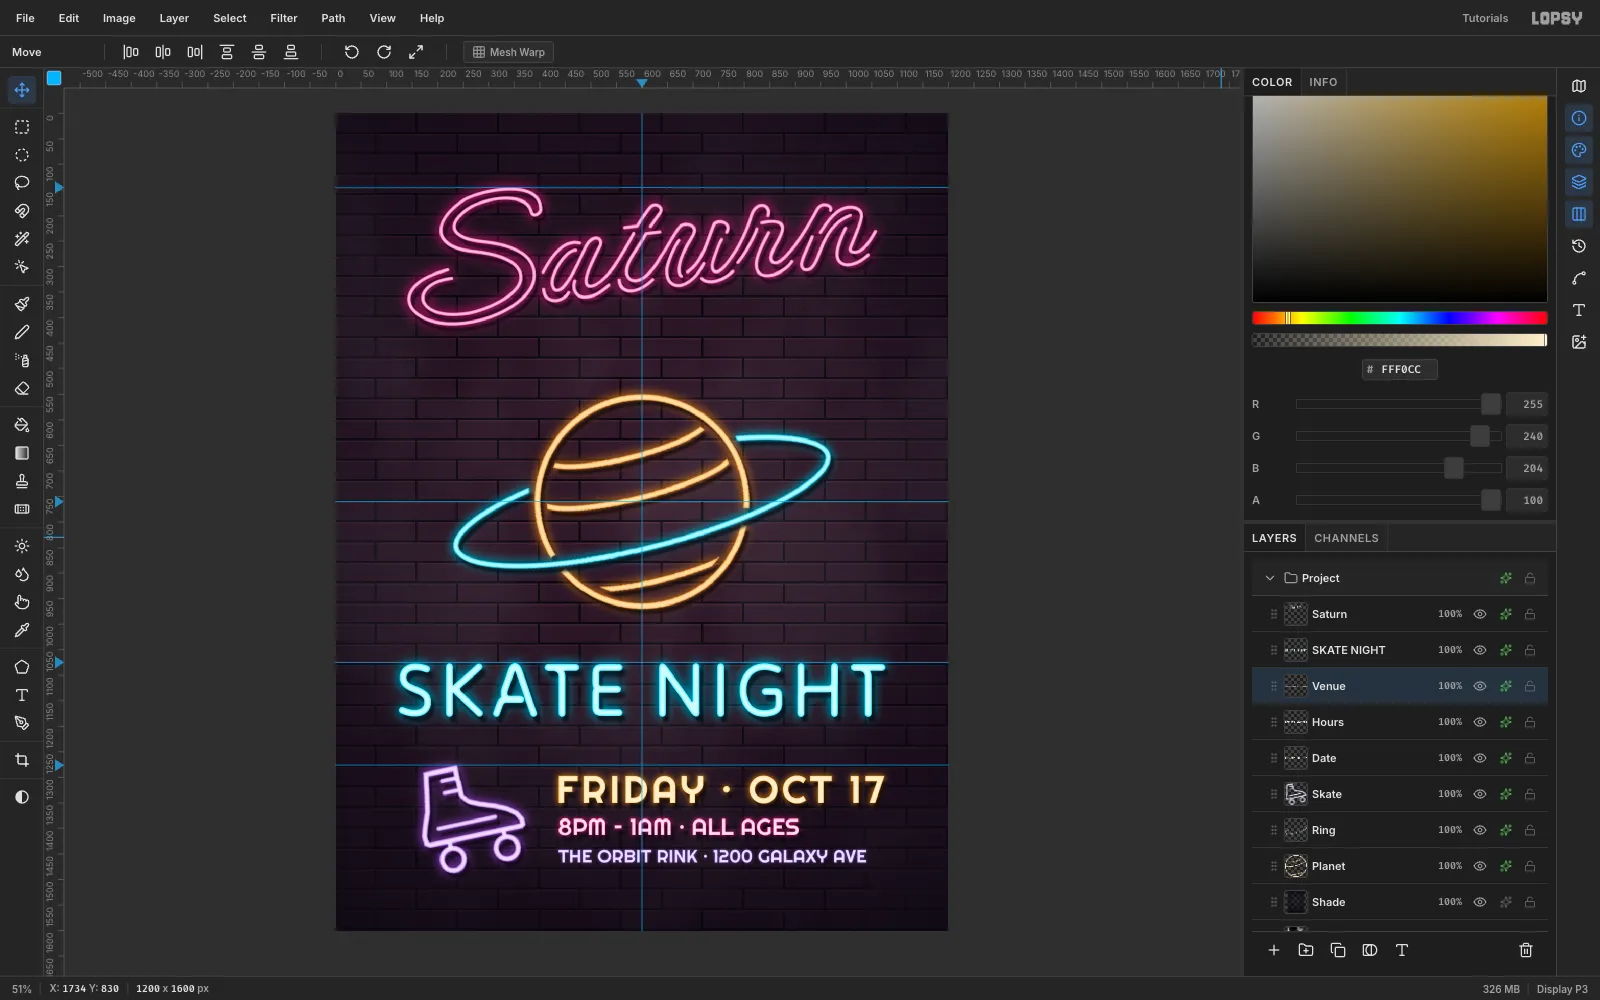This screenshot has width=1600, height=1000.
Task: Hide the Skate layer
Action: click(1480, 794)
